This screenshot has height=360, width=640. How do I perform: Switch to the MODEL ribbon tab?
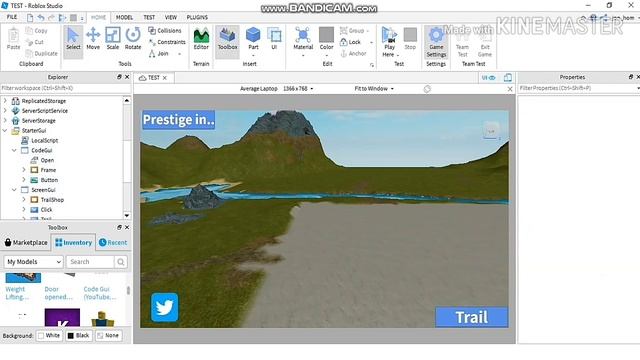[x=124, y=17]
